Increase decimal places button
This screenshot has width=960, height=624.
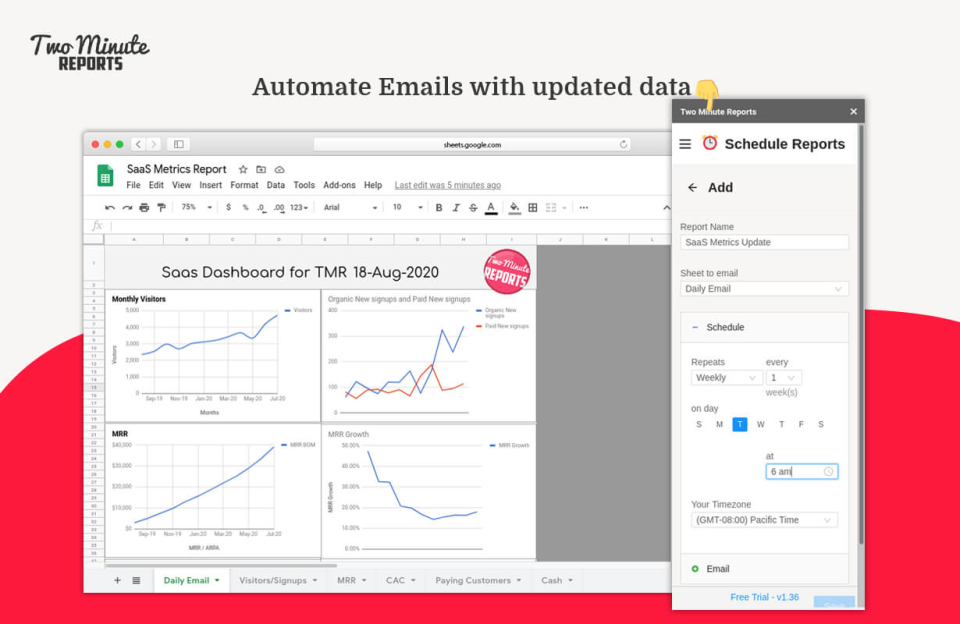click(279, 208)
